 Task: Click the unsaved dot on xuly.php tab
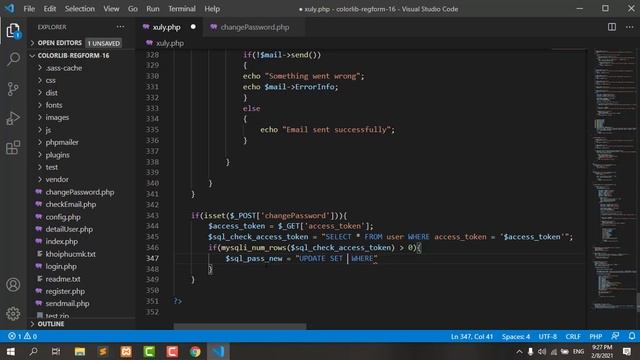pyautogui.click(x=193, y=27)
